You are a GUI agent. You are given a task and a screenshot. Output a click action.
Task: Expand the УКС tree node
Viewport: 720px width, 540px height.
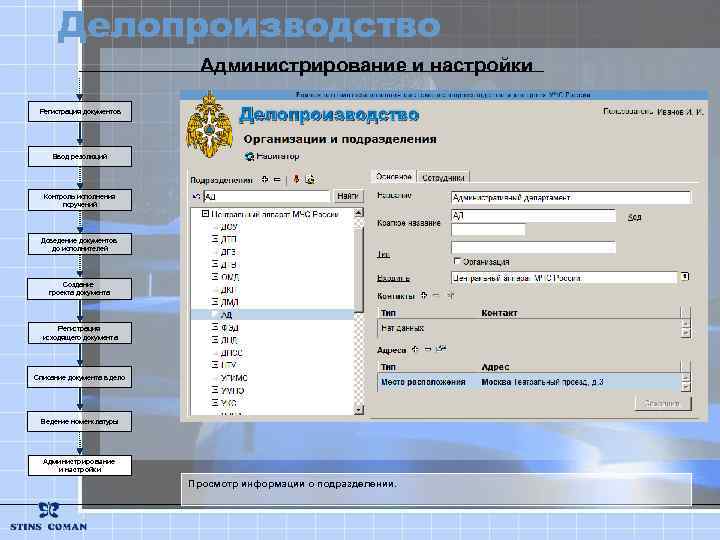215,403
